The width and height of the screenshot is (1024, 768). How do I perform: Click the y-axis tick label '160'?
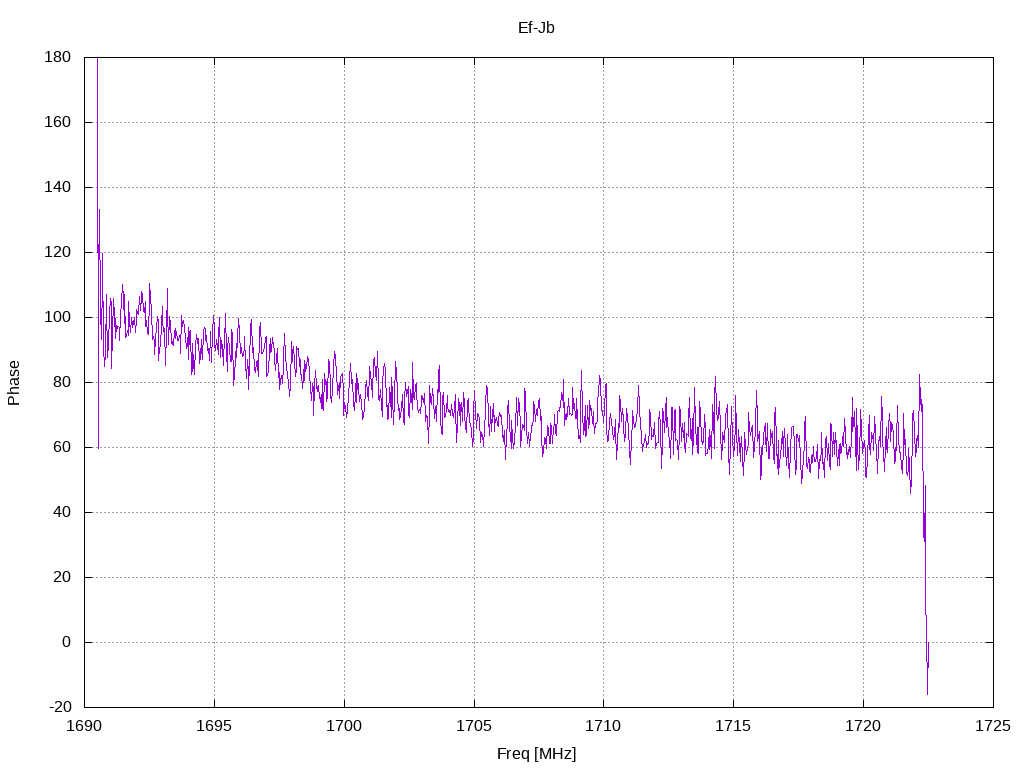(x=57, y=122)
